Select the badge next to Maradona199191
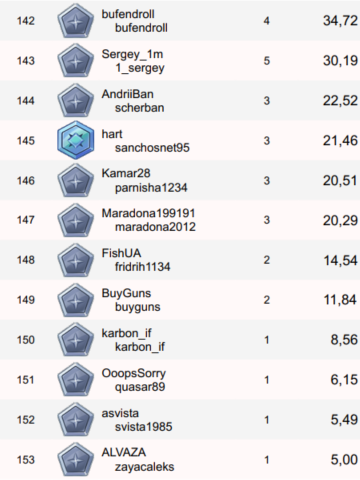This screenshot has width=360, height=480. pos(76,220)
